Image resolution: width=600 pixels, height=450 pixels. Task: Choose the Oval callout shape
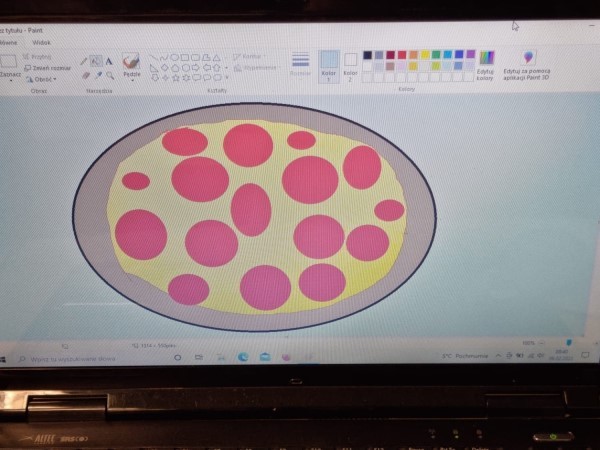(x=207, y=78)
